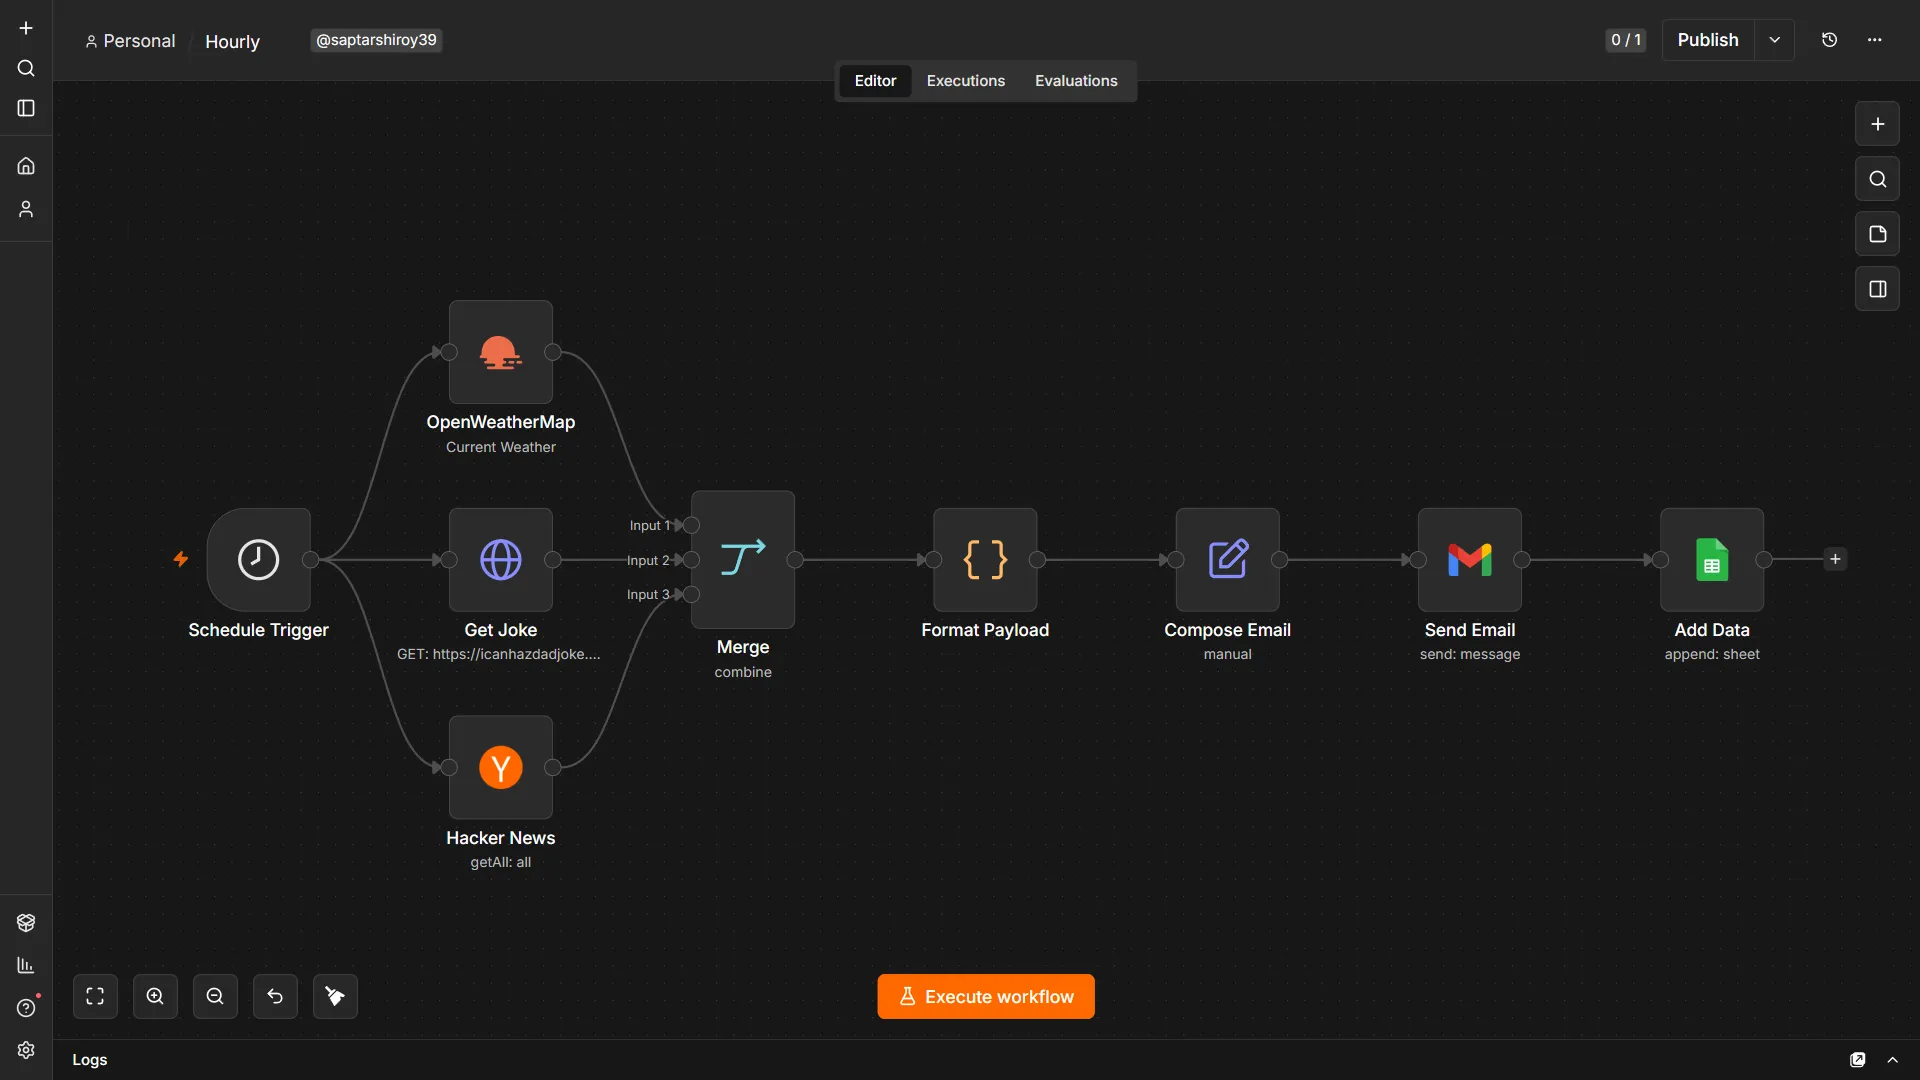The image size is (1920, 1080).
Task: Switch to the Executions tab
Action: click(x=965, y=81)
